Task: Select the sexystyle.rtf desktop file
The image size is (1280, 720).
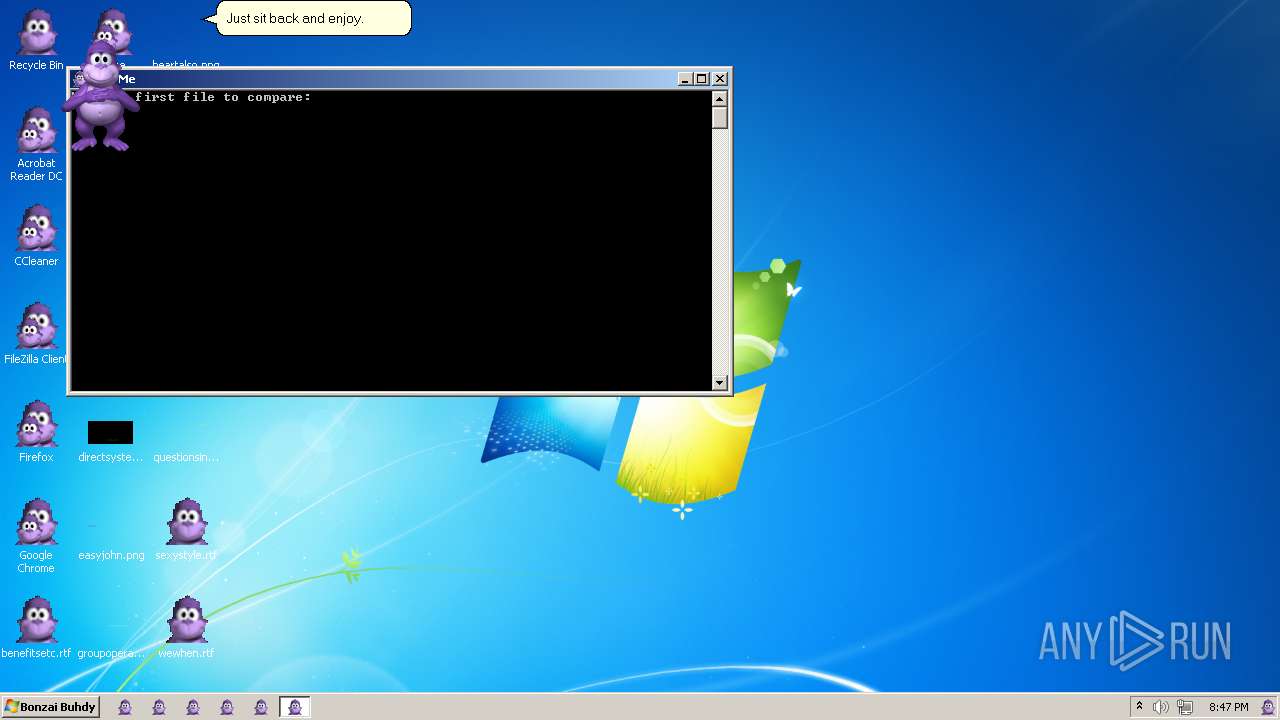Action: tap(186, 530)
